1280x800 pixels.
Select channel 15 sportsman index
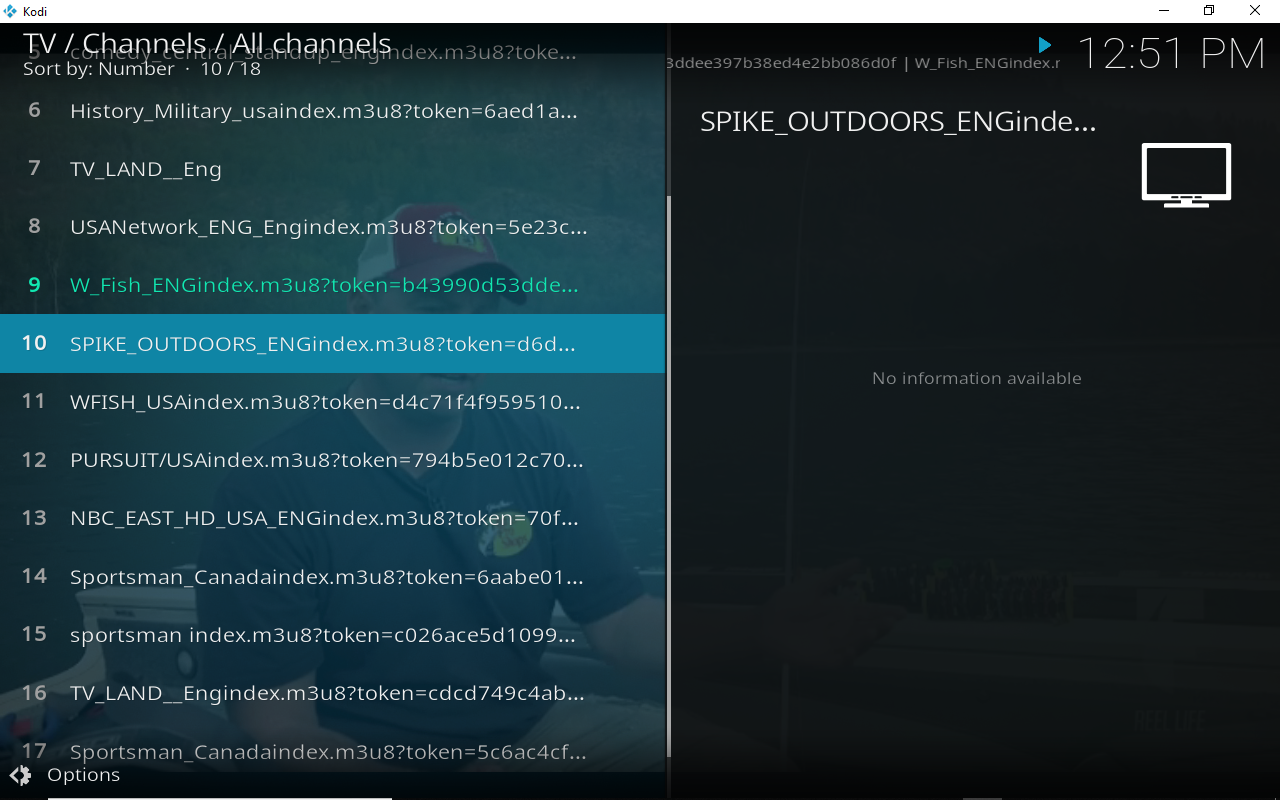click(x=332, y=635)
